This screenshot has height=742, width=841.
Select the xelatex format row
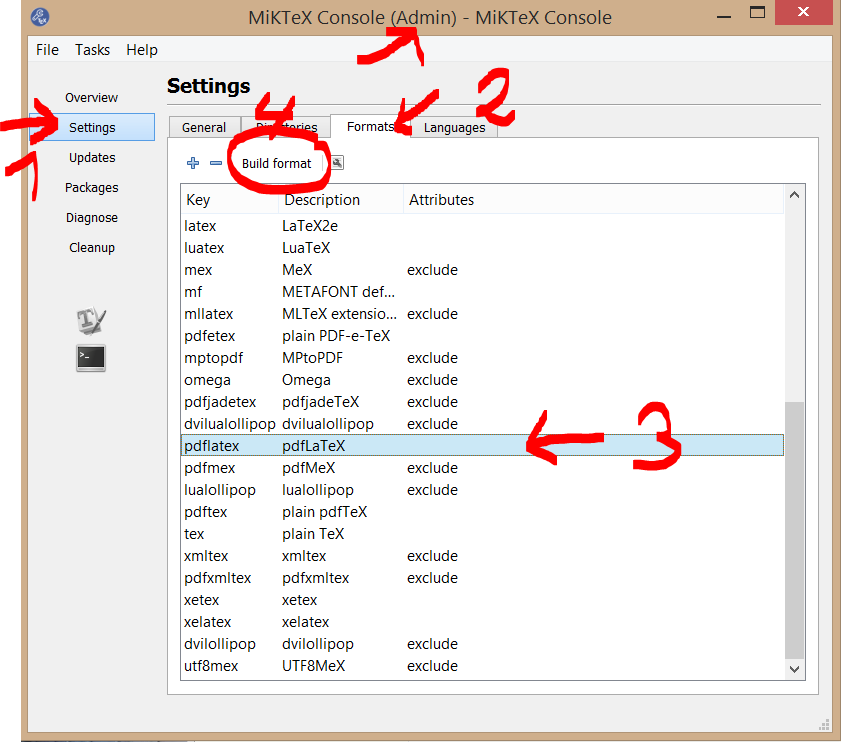pos(482,622)
